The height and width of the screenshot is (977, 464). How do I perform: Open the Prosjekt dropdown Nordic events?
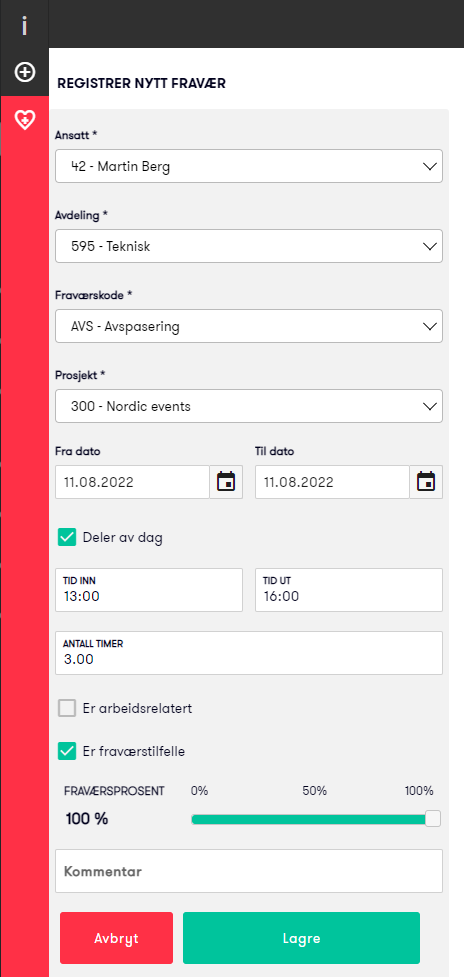249,406
